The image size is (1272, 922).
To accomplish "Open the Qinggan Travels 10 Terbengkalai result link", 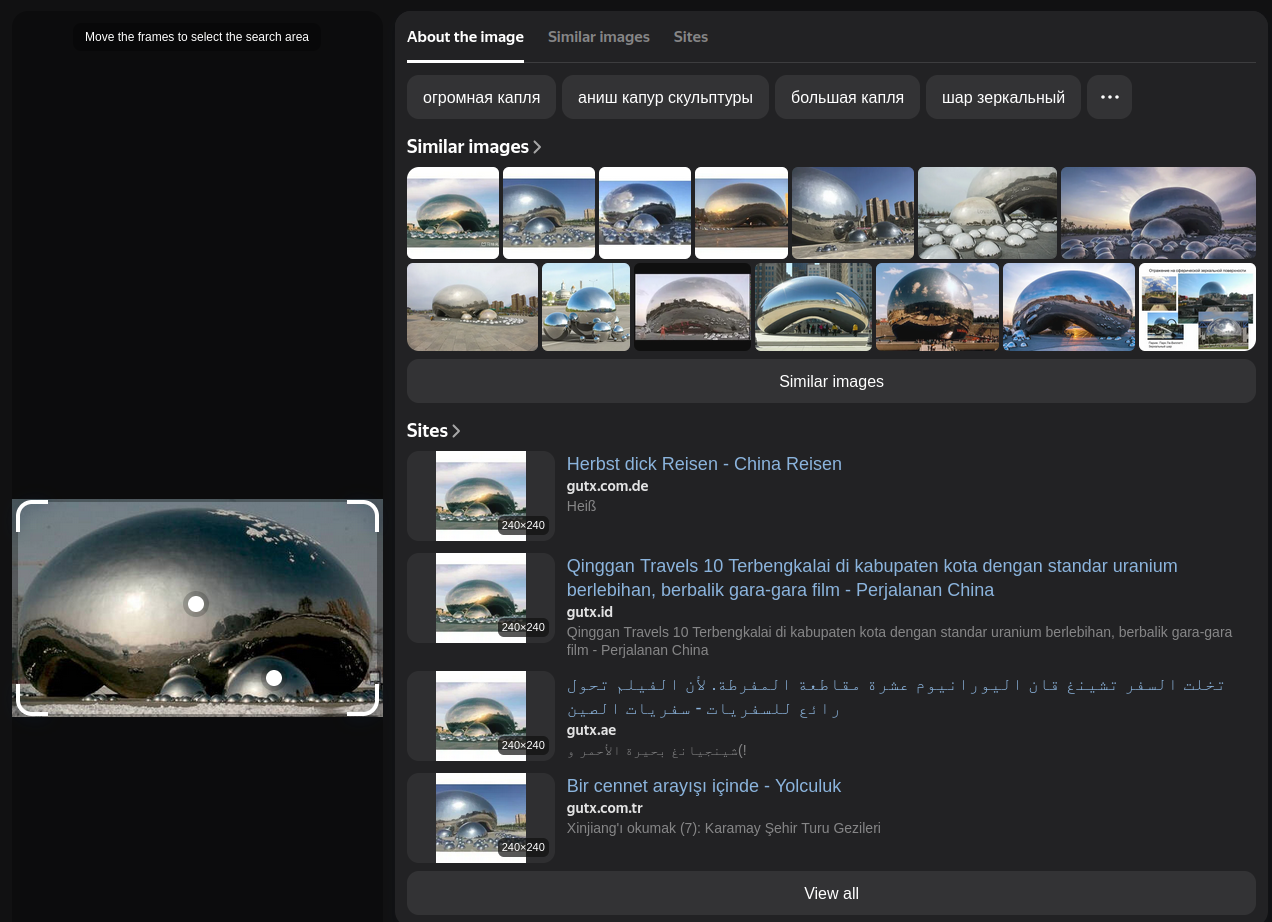I will coord(872,578).
